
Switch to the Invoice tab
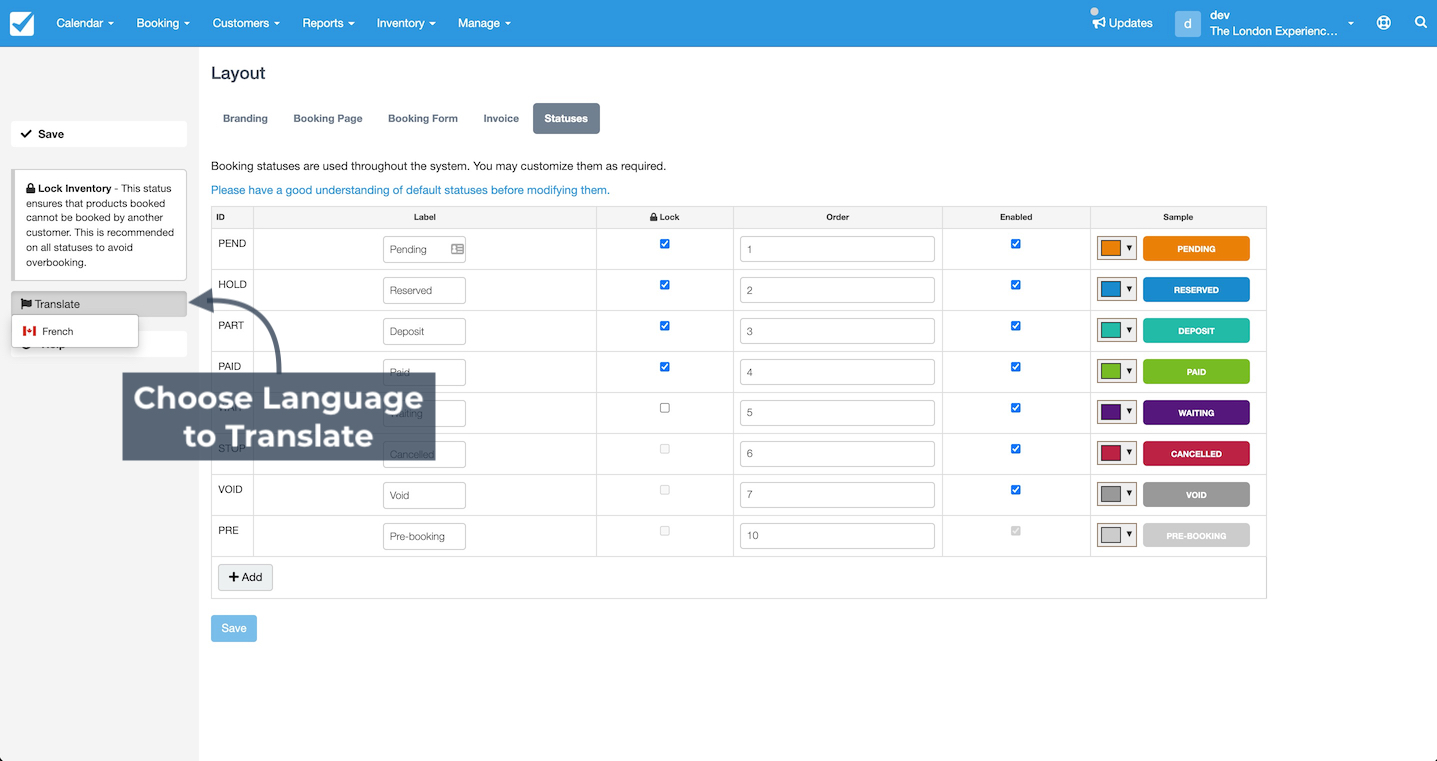(501, 118)
